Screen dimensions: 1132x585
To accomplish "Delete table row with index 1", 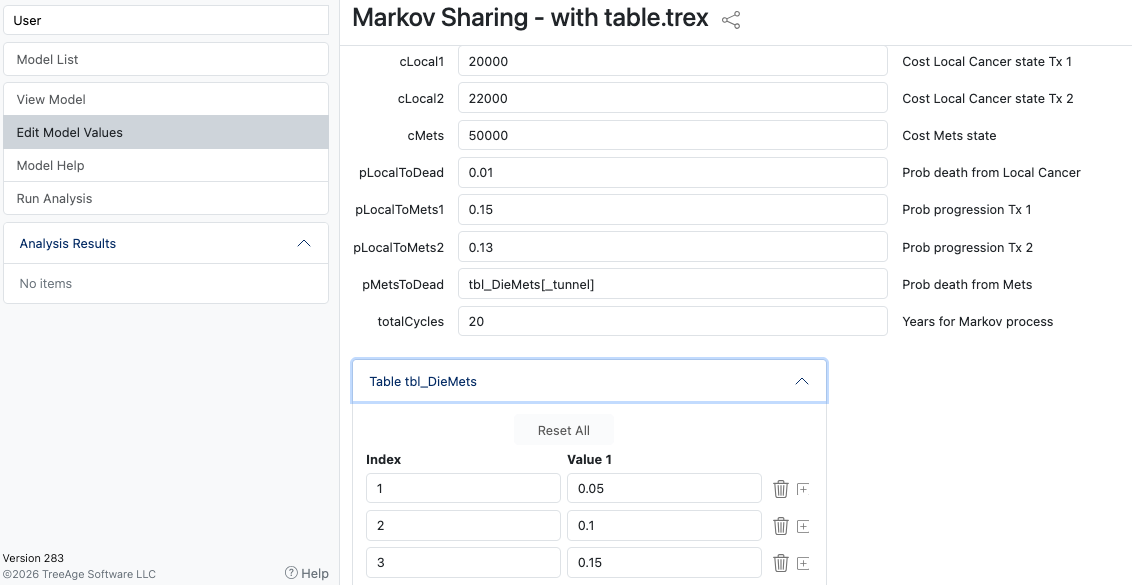I will (x=780, y=489).
